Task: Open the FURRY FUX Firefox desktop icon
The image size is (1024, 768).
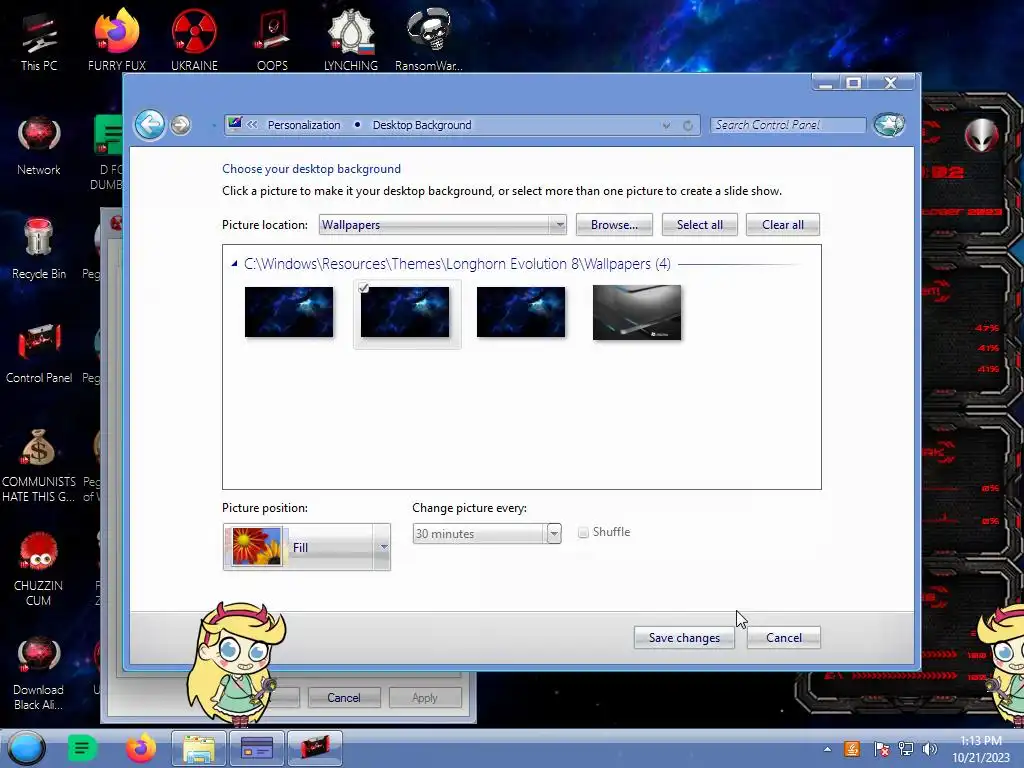Action: coord(117,42)
